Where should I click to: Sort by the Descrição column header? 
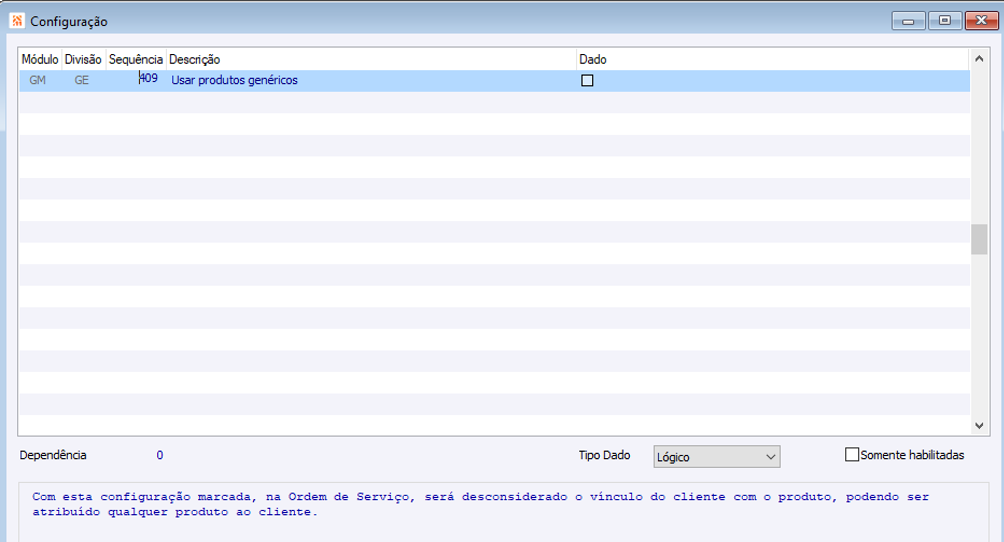coord(371,60)
